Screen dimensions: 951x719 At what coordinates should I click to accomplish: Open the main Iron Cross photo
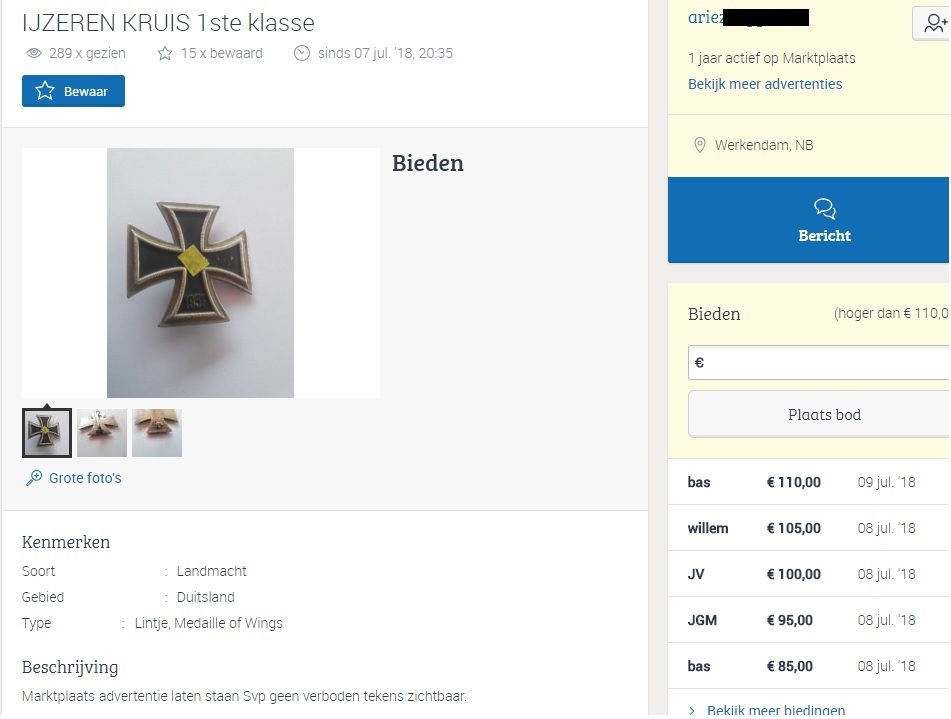pyautogui.click(x=200, y=273)
